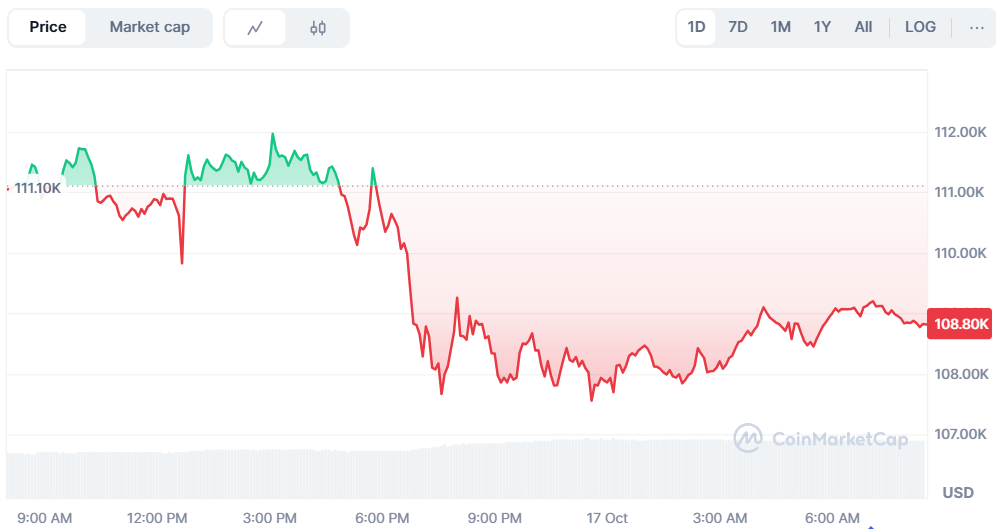Viewport: 996px width, 529px height.
Task: Select the 1M time range
Action: click(781, 27)
